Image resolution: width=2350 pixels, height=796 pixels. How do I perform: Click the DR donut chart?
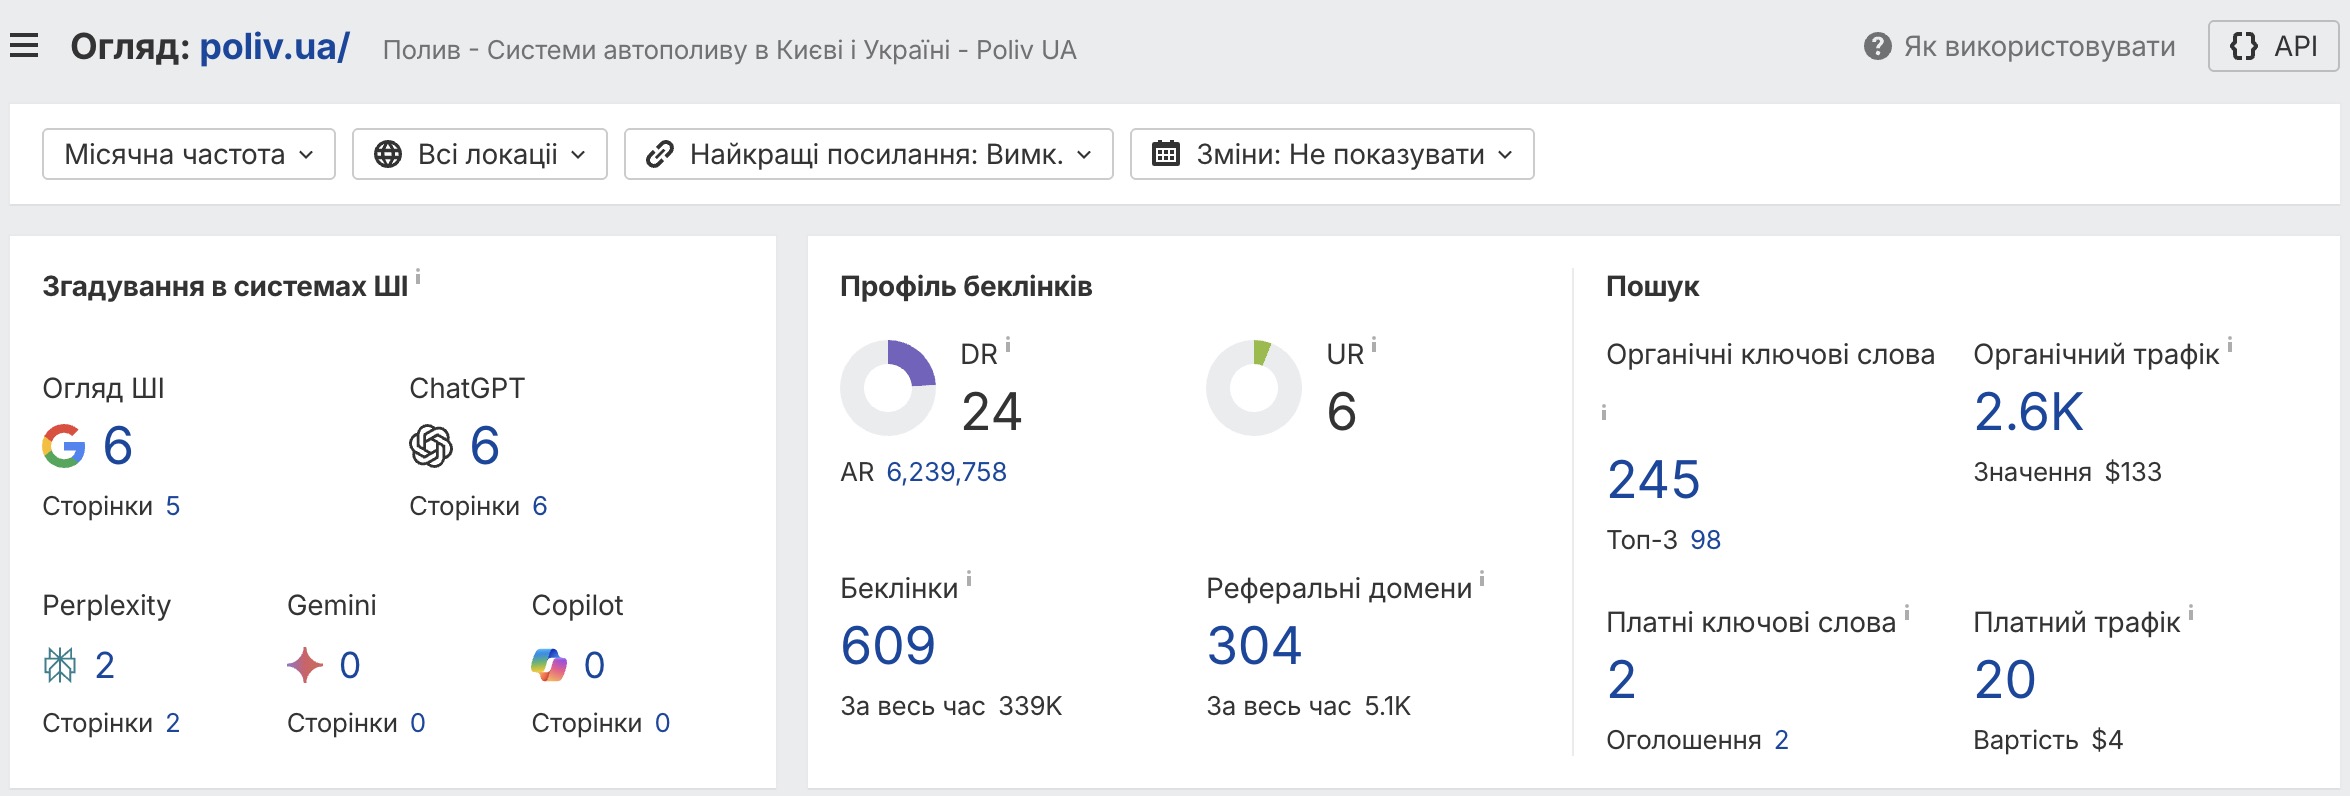[x=888, y=388]
